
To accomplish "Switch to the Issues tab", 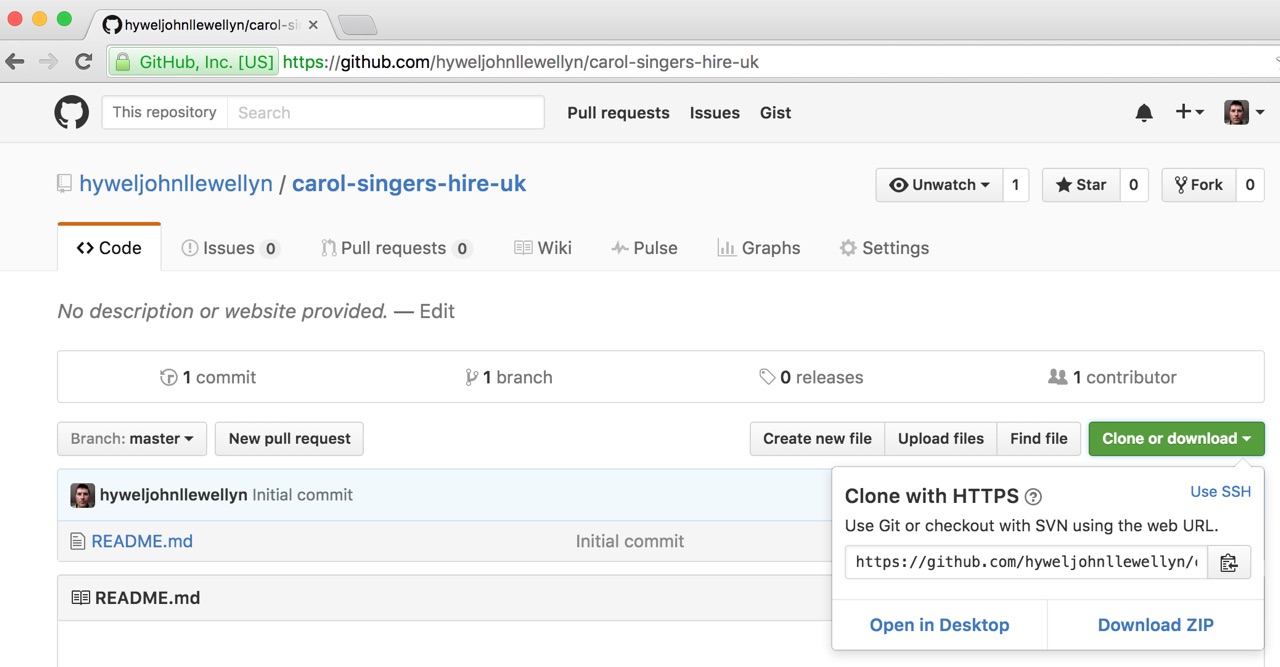I will pyautogui.click(x=231, y=248).
